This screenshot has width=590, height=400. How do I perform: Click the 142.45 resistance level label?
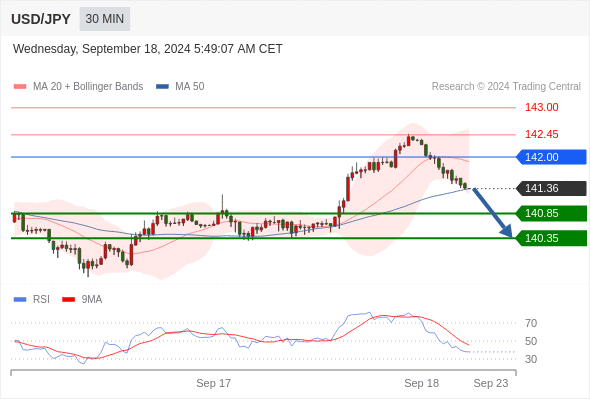click(x=541, y=134)
